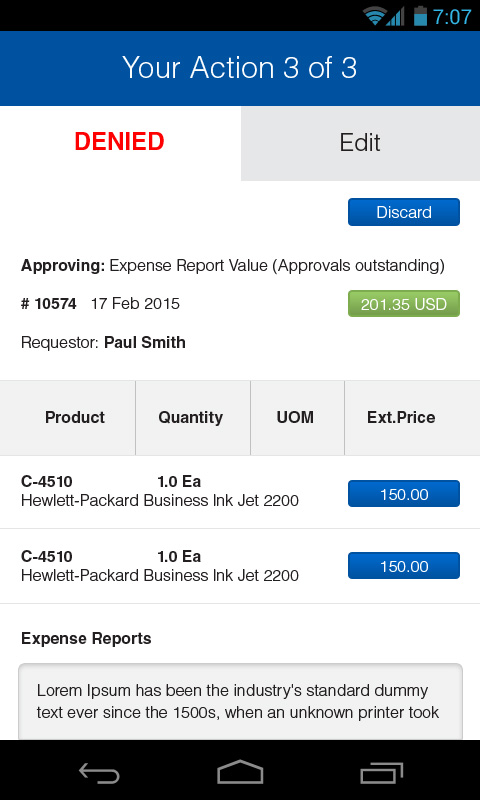Tap the first 150.00 price button
The width and height of the screenshot is (480, 800).
[x=404, y=494]
